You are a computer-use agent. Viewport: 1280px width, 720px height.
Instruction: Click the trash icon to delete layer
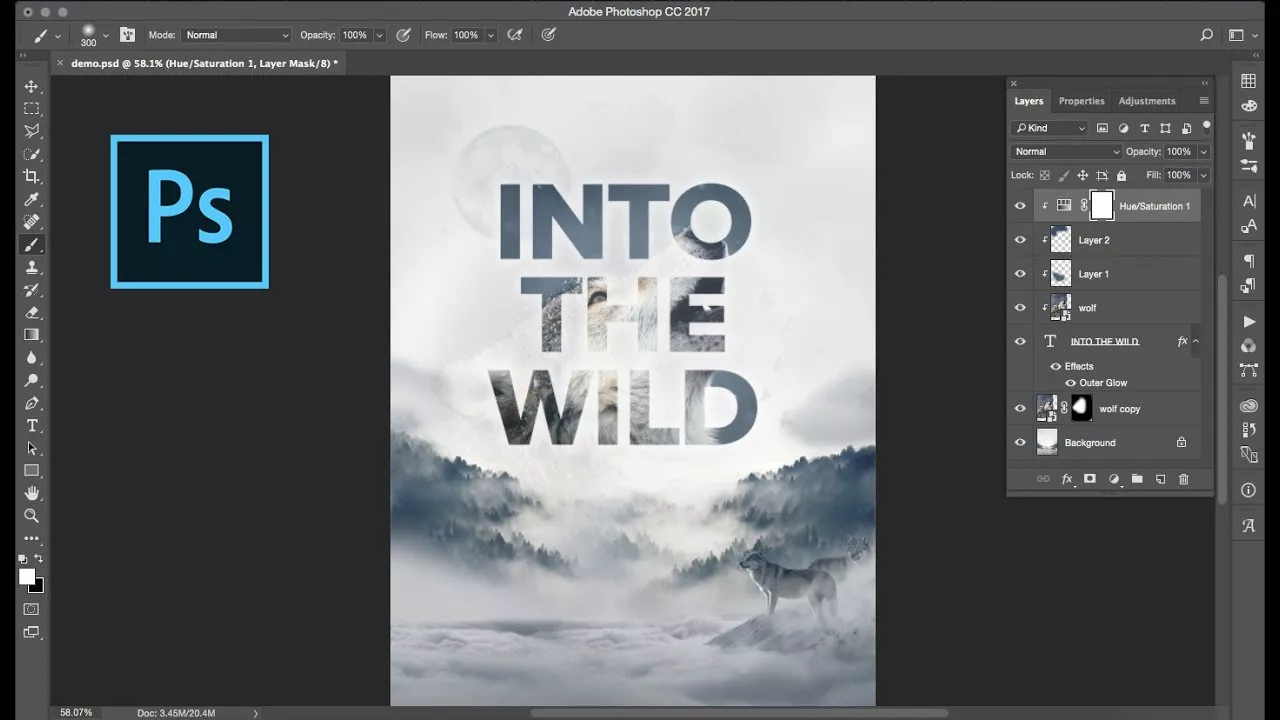1184,479
